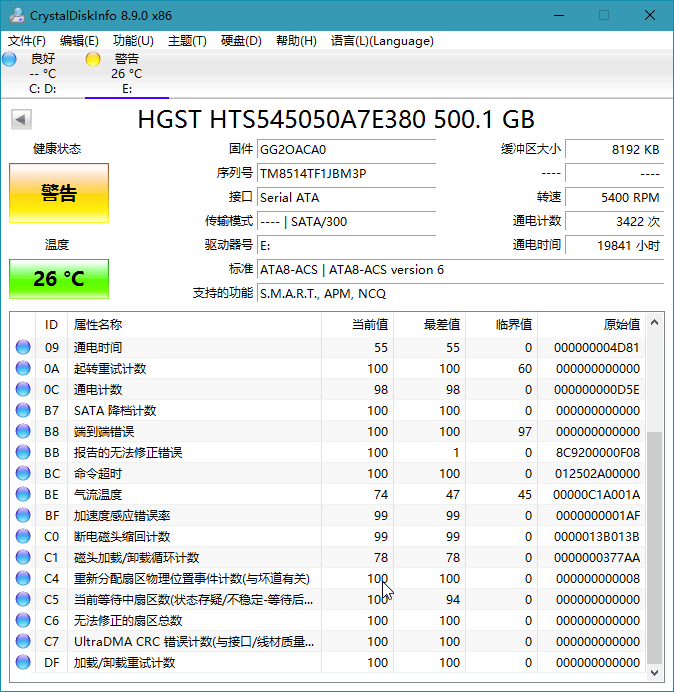Click the status orb in row 0C 通电计数
This screenshot has height=692, width=674.
point(23,389)
